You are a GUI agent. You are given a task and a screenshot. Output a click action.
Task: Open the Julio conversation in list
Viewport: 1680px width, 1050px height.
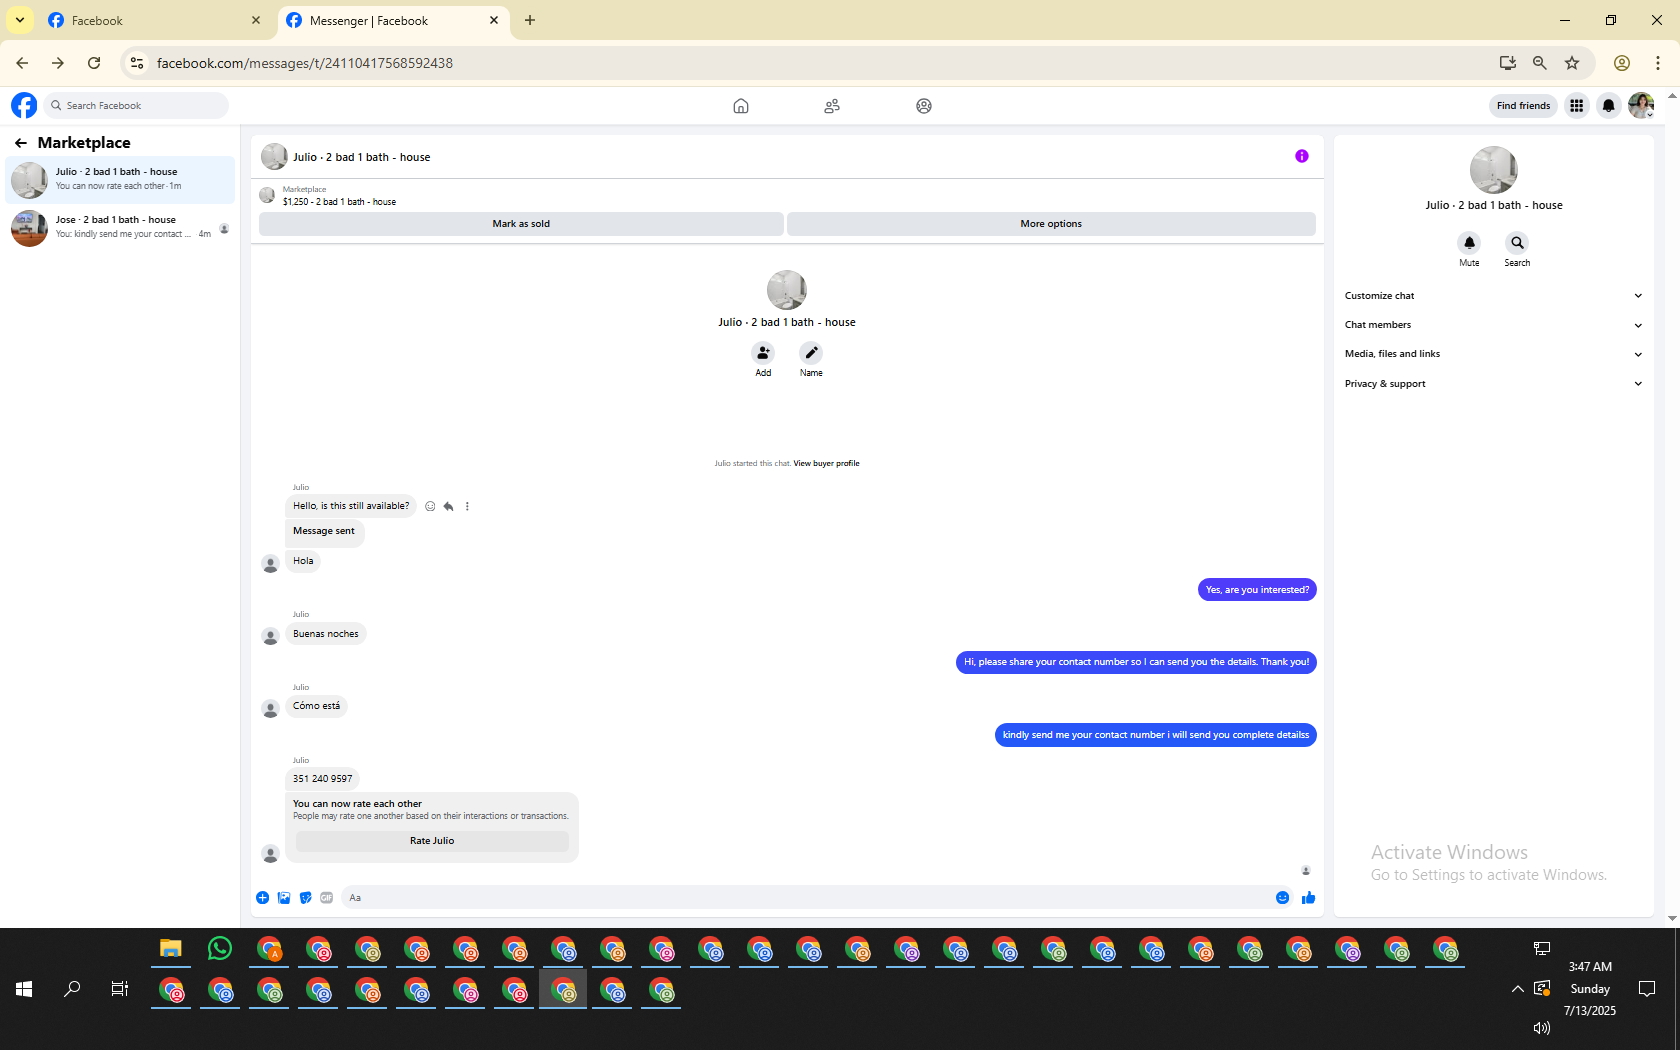120,180
